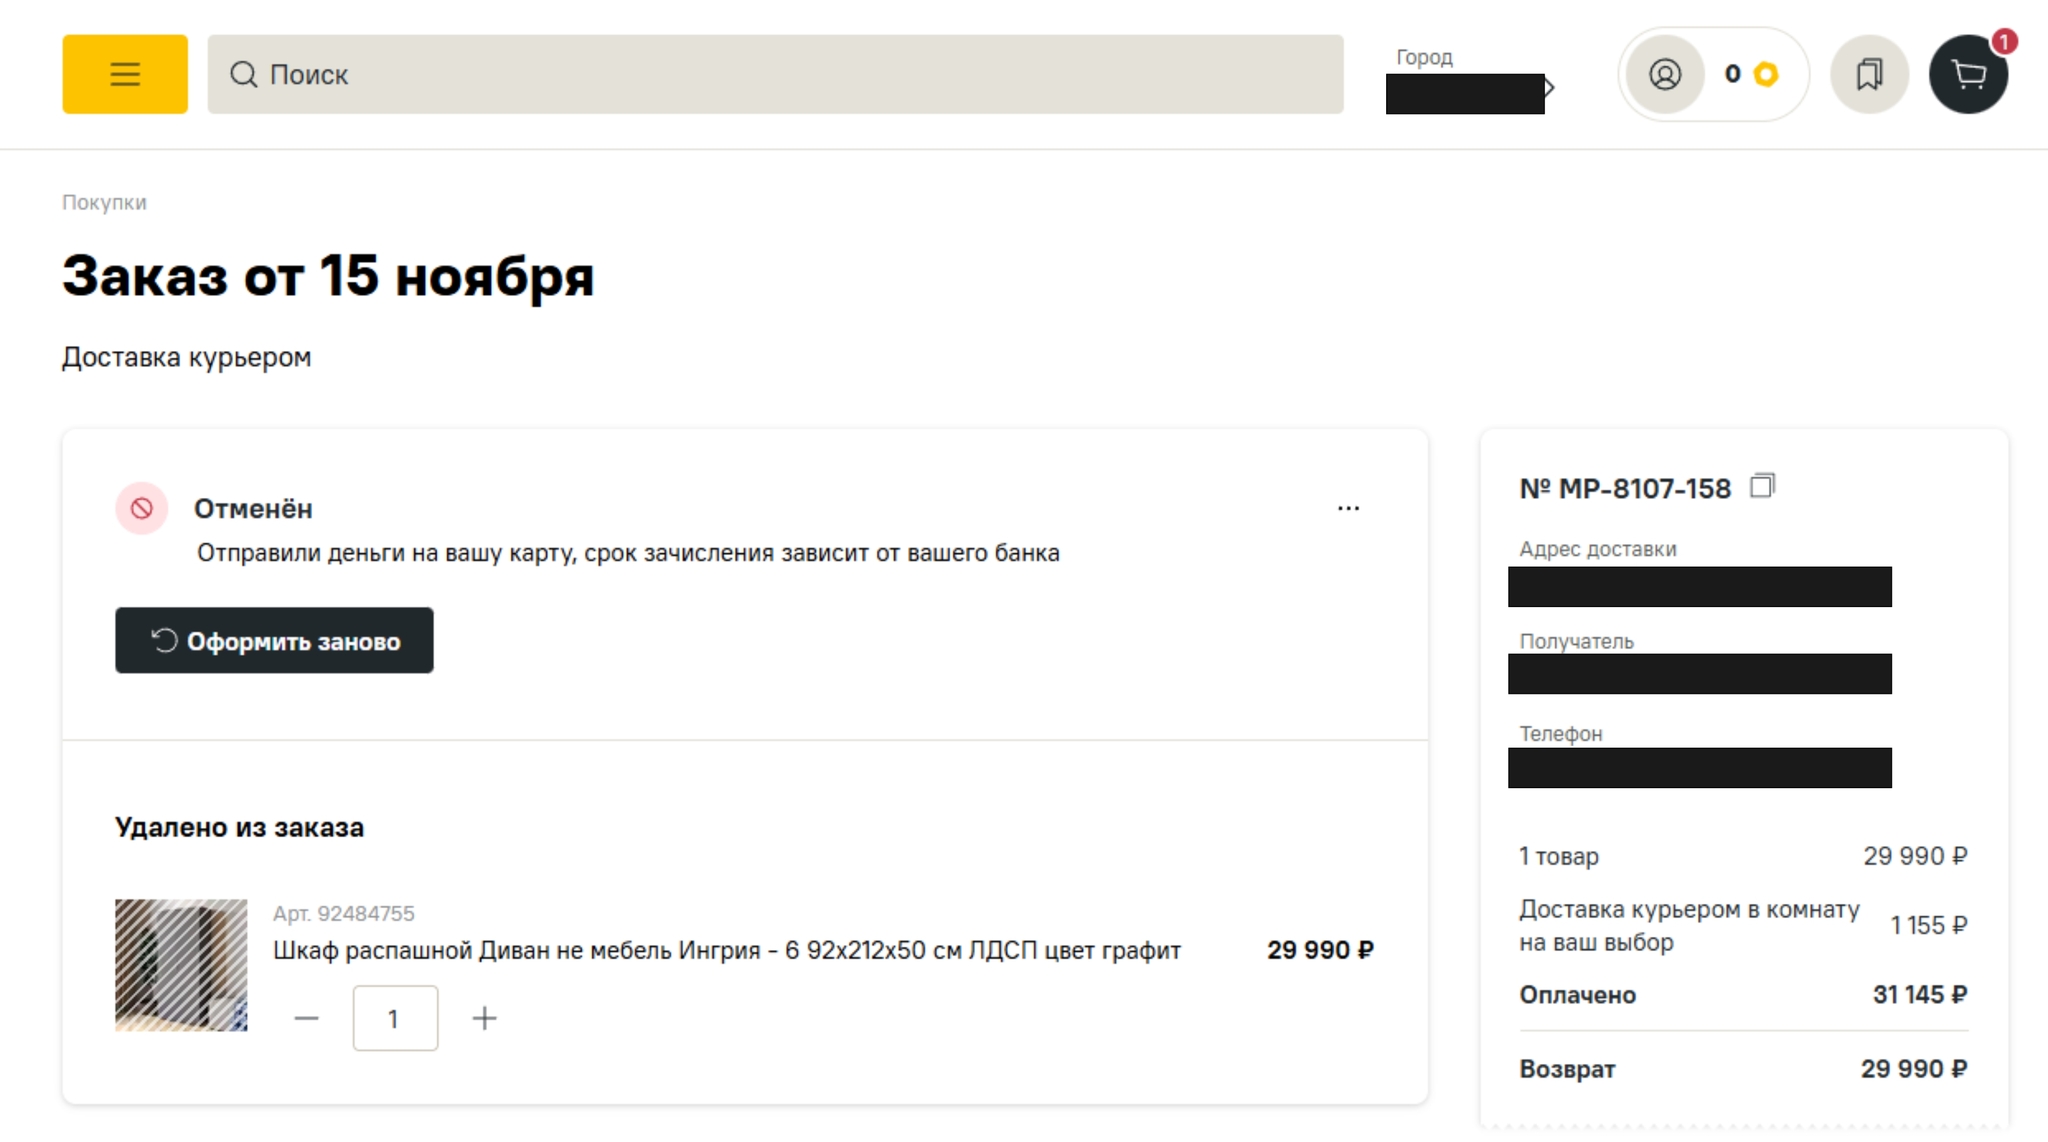Screen dimensions: 2048x1142
Task: Click the quantity input field
Action: (395, 1018)
